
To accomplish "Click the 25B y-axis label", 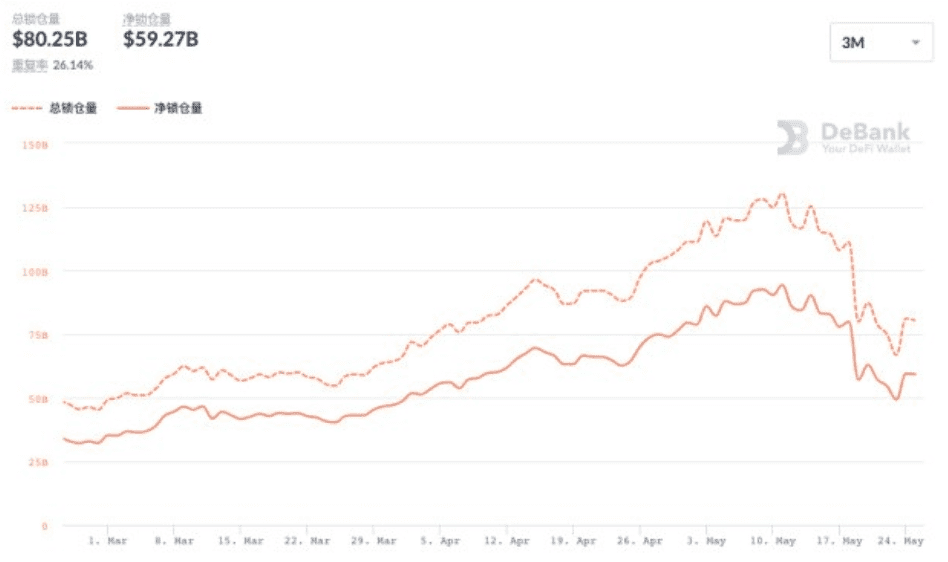I will 37,462.
